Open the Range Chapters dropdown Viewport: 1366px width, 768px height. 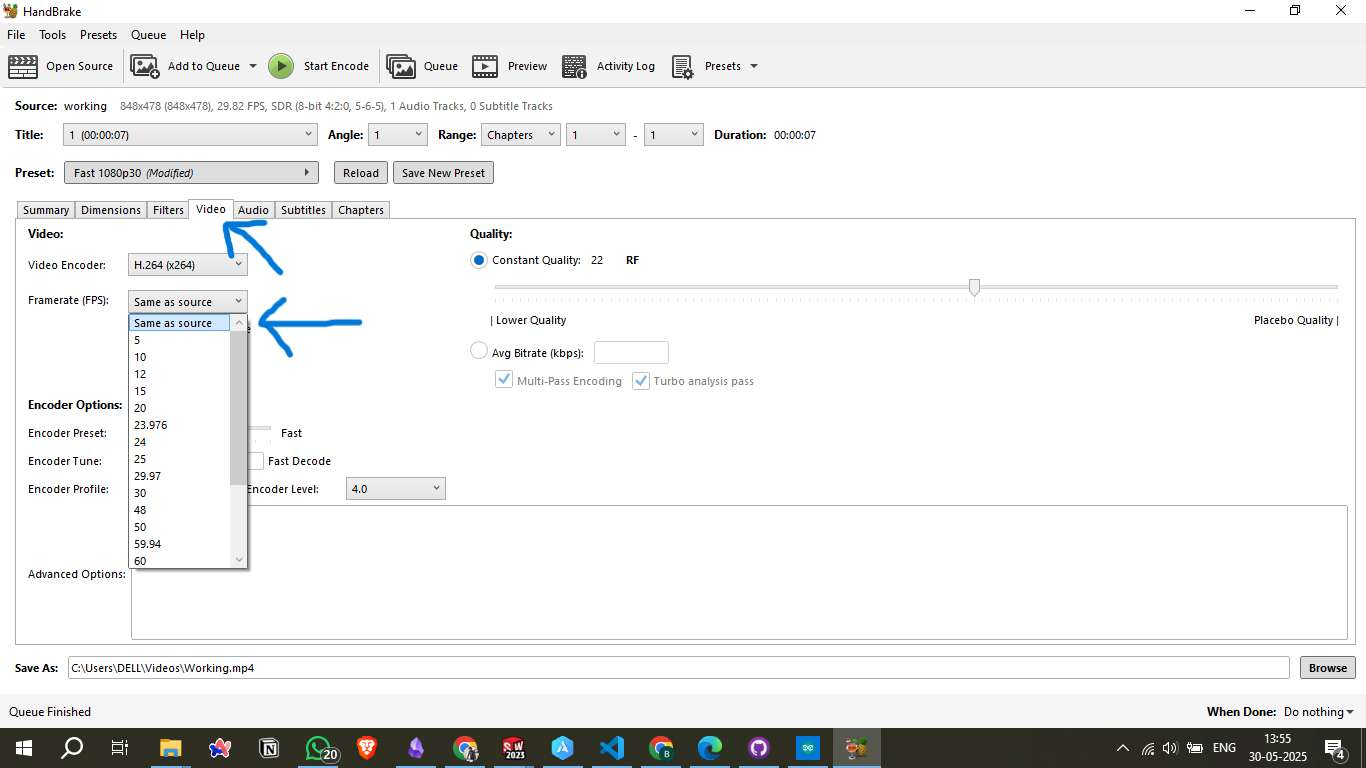[x=520, y=135]
